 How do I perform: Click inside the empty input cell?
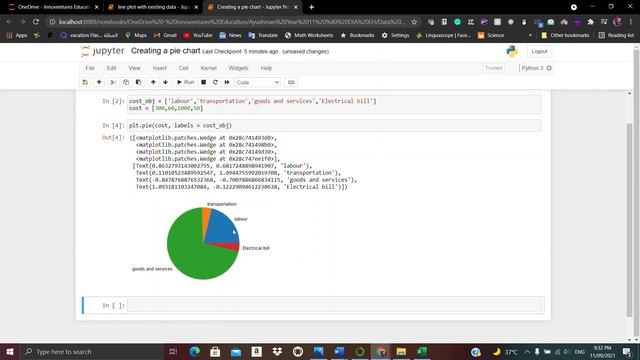click(x=334, y=305)
